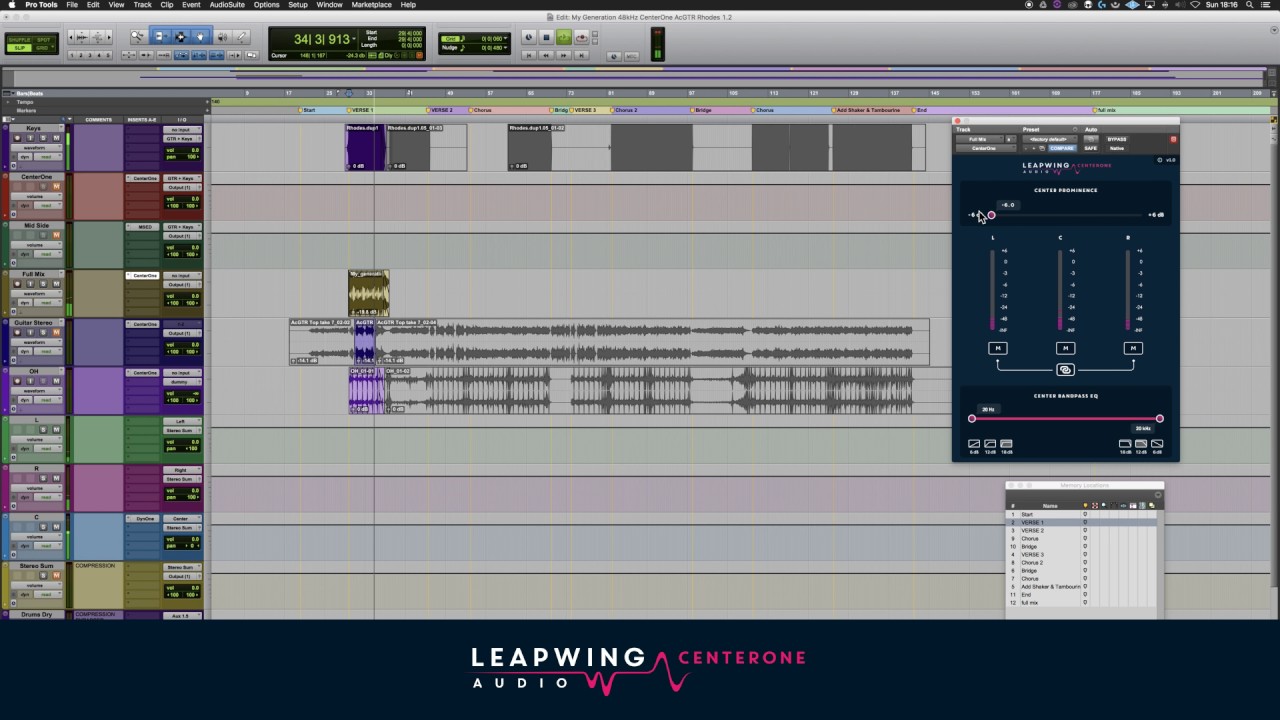Screen dimensions: 1280x720
Task: Record-enable the Keys track
Action: tap(17, 138)
